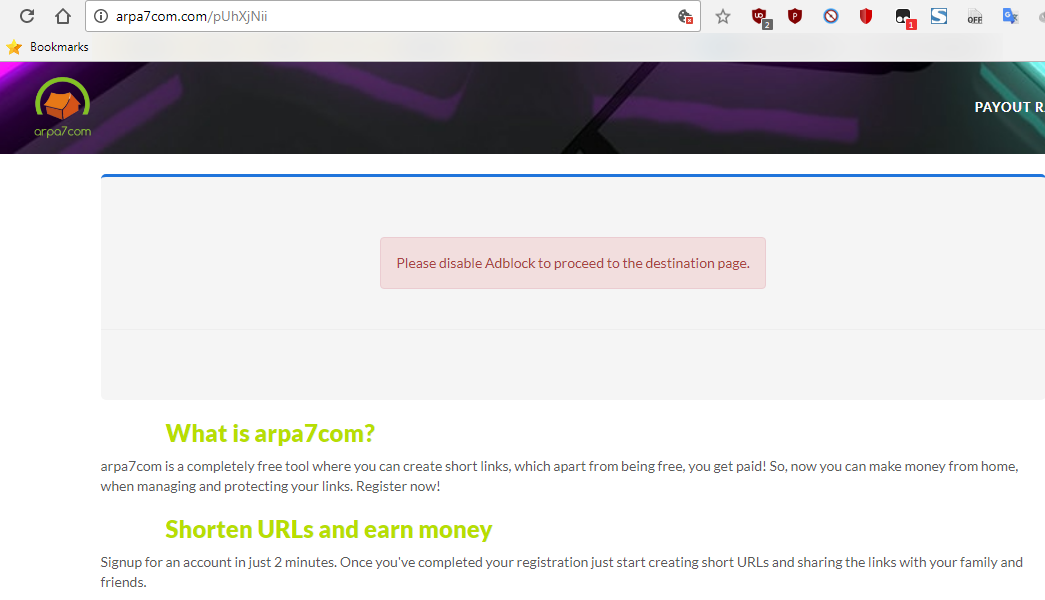Image resolution: width=1045 pixels, height=600 pixels.
Task: Select the PAYOUT R navigation item
Action: tap(1009, 106)
